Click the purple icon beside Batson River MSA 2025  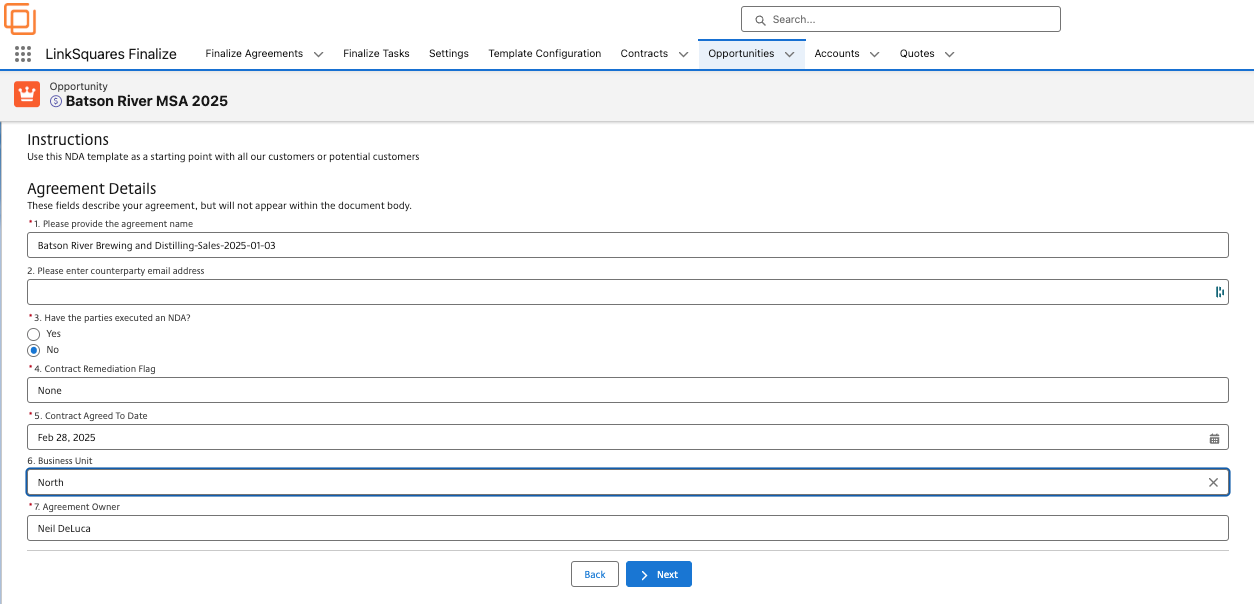click(x=56, y=101)
